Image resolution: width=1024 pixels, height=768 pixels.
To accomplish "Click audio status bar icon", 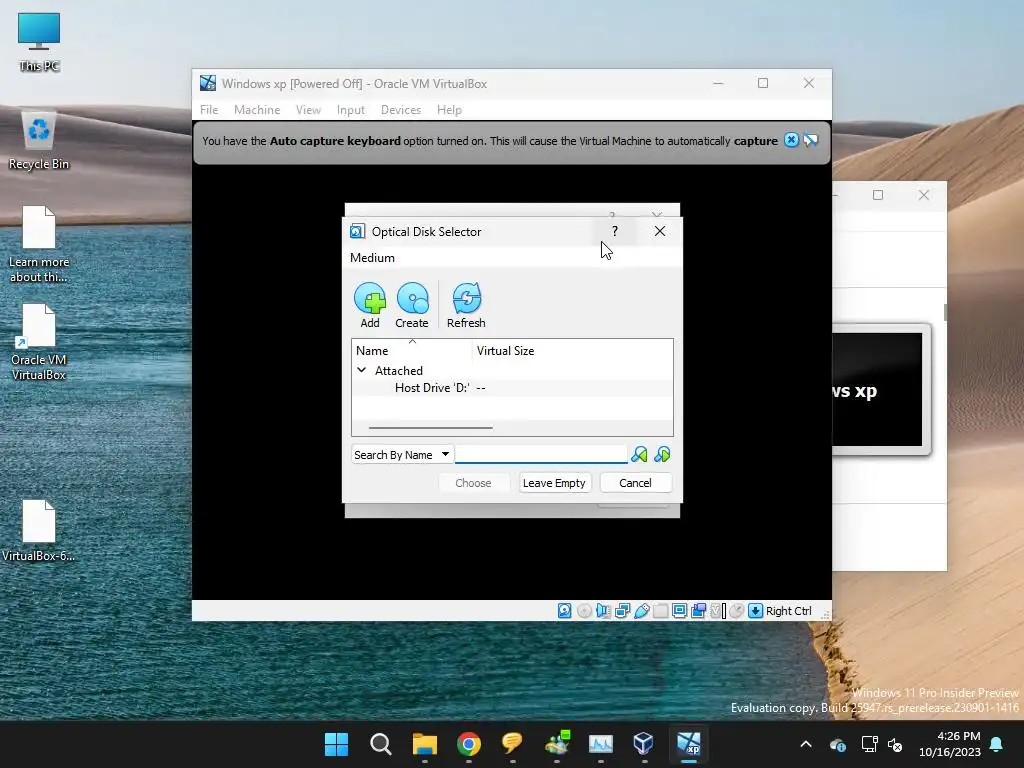I will click(603, 611).
